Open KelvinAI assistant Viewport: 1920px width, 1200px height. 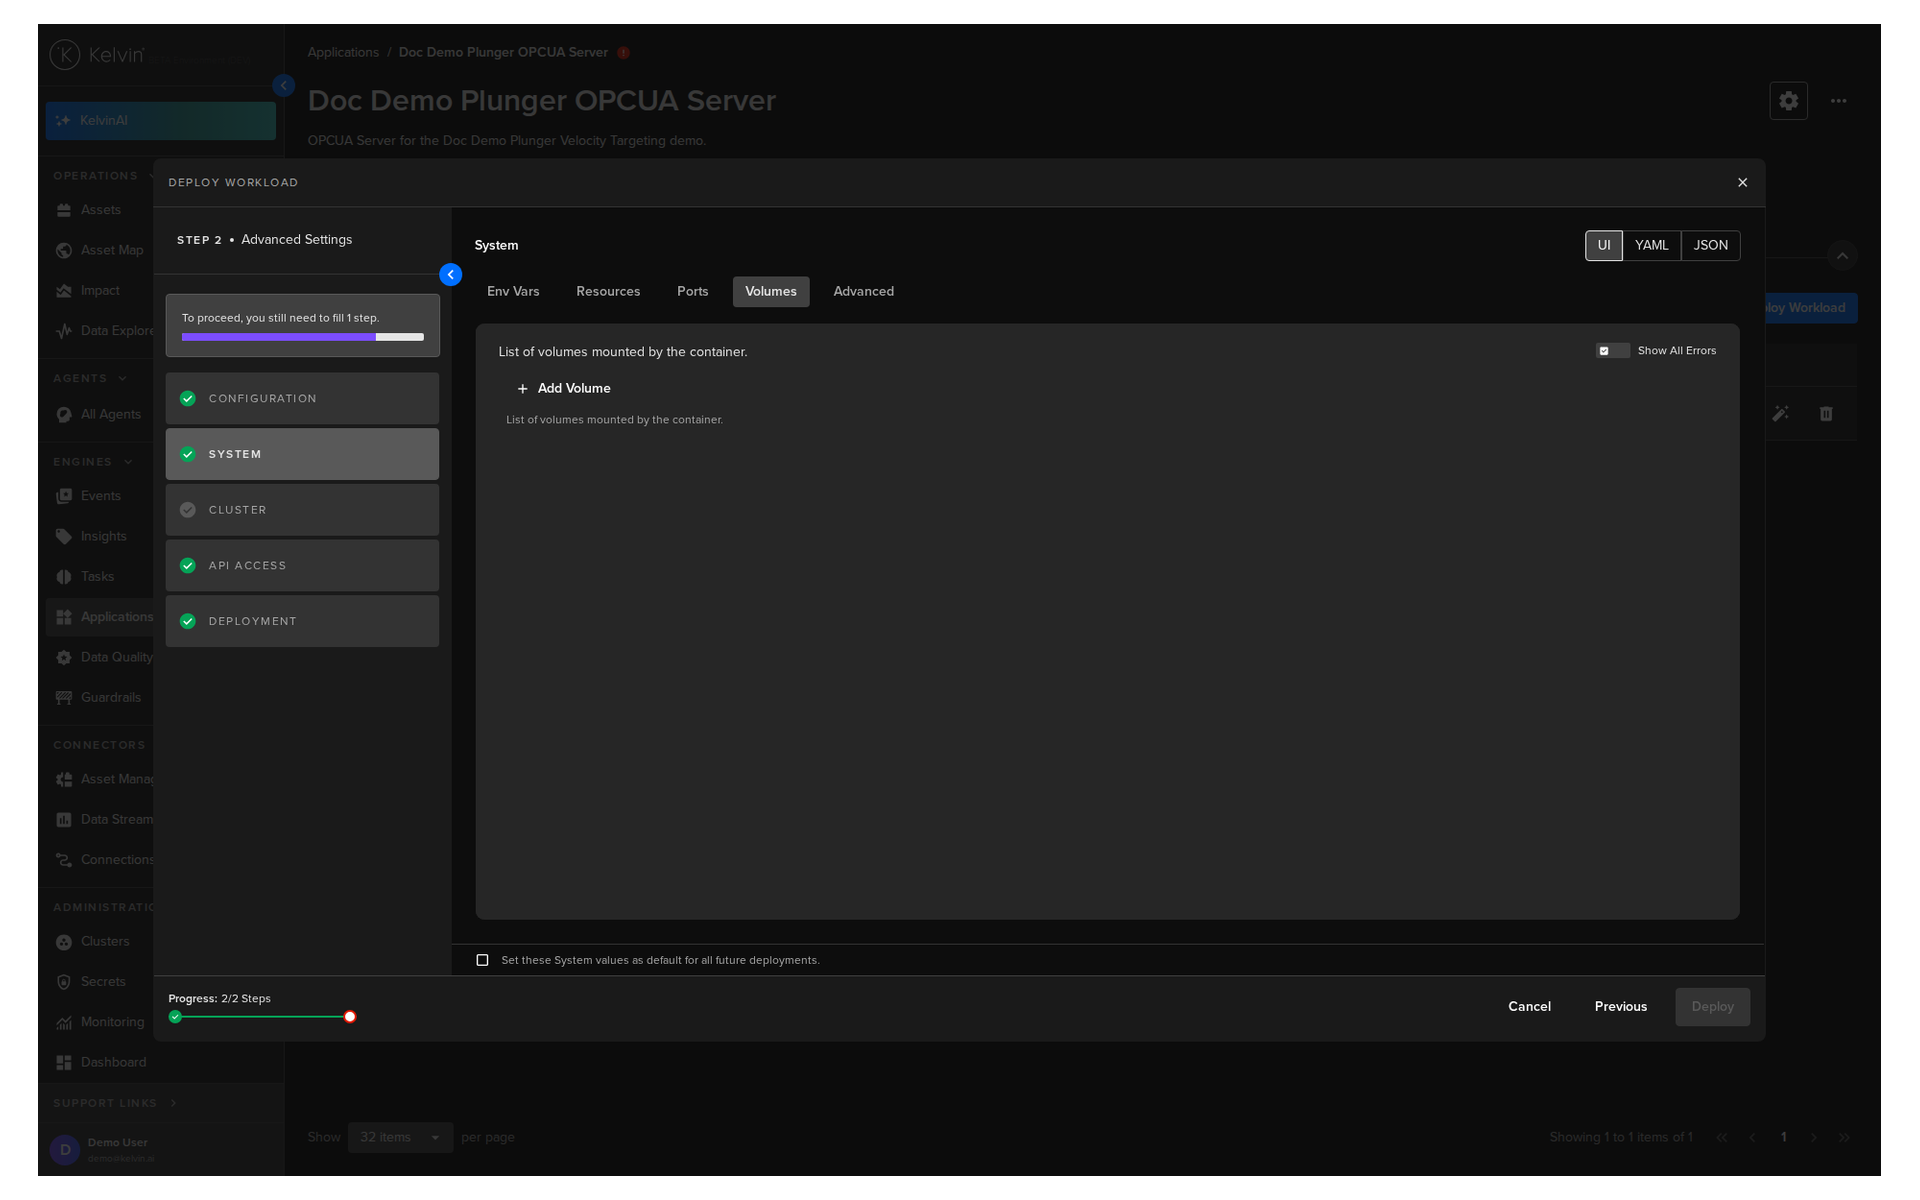point(160,120)
